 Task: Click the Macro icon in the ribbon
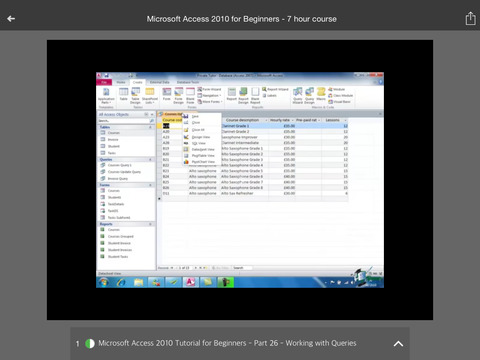(321, 94)
